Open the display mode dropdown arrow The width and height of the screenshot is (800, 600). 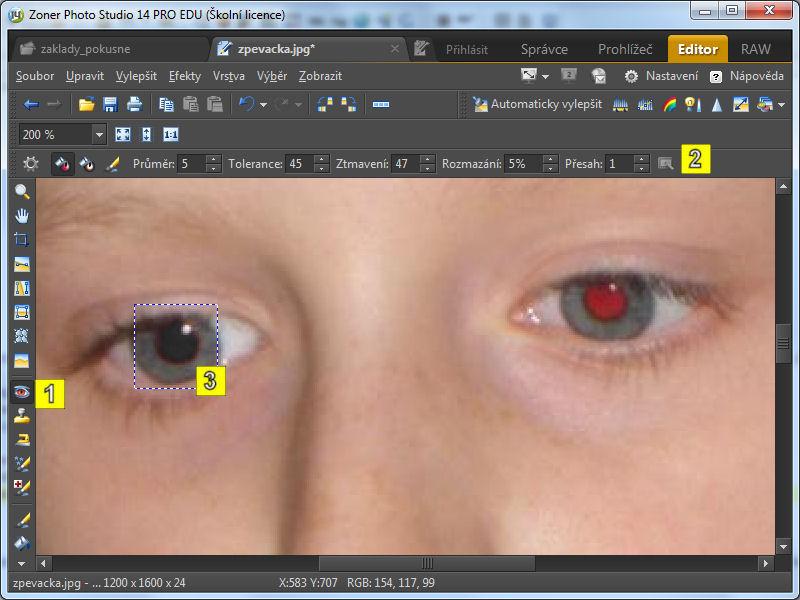click(x=545, y=77)
